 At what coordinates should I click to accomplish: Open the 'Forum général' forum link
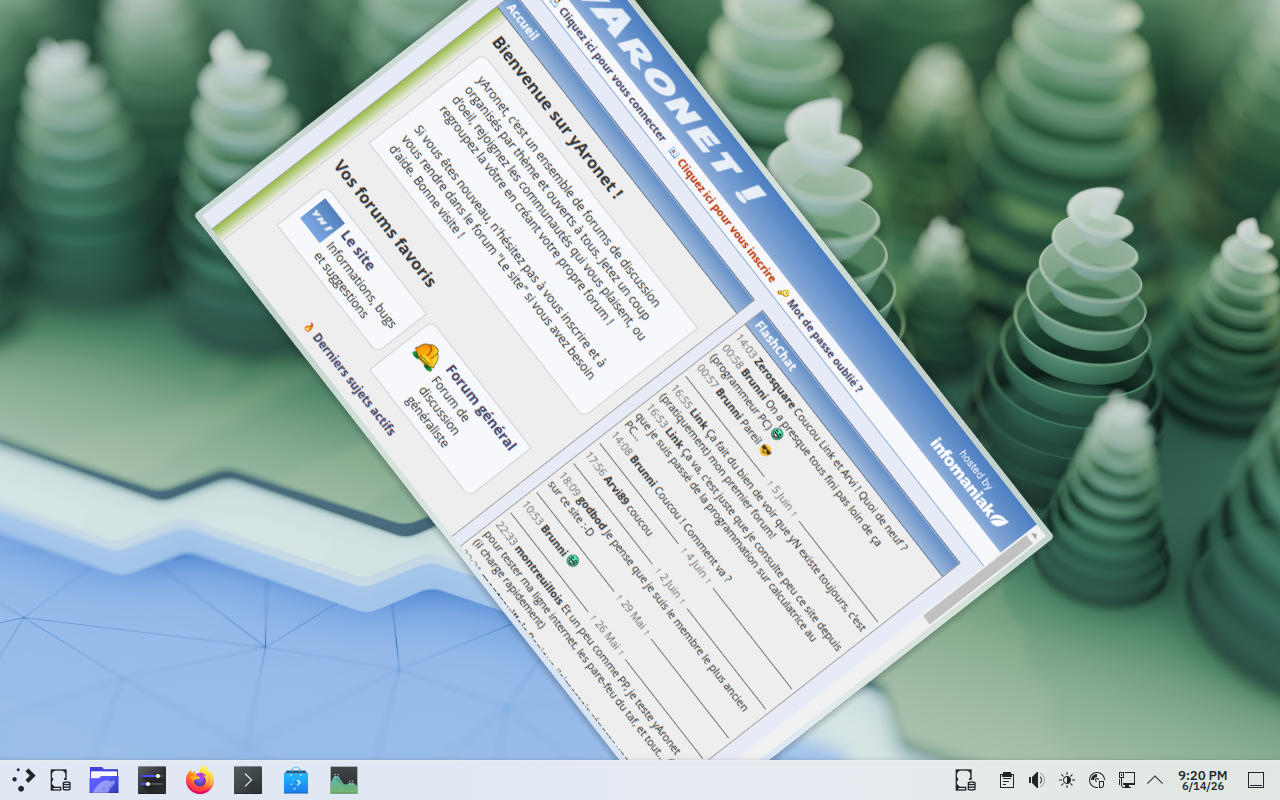point(481,407)
